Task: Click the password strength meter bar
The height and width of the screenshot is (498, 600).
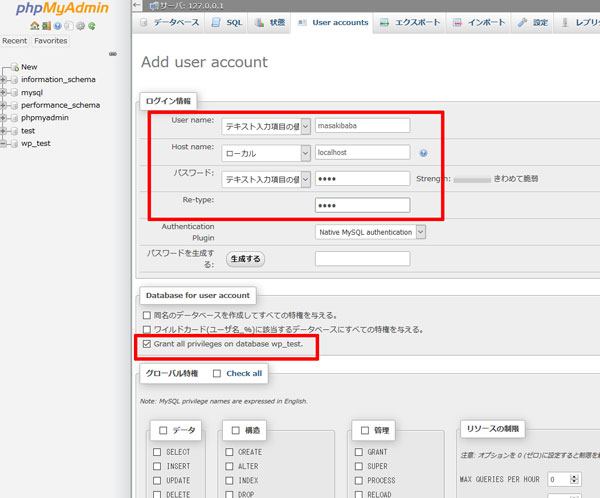Action: tap(472, 180)
